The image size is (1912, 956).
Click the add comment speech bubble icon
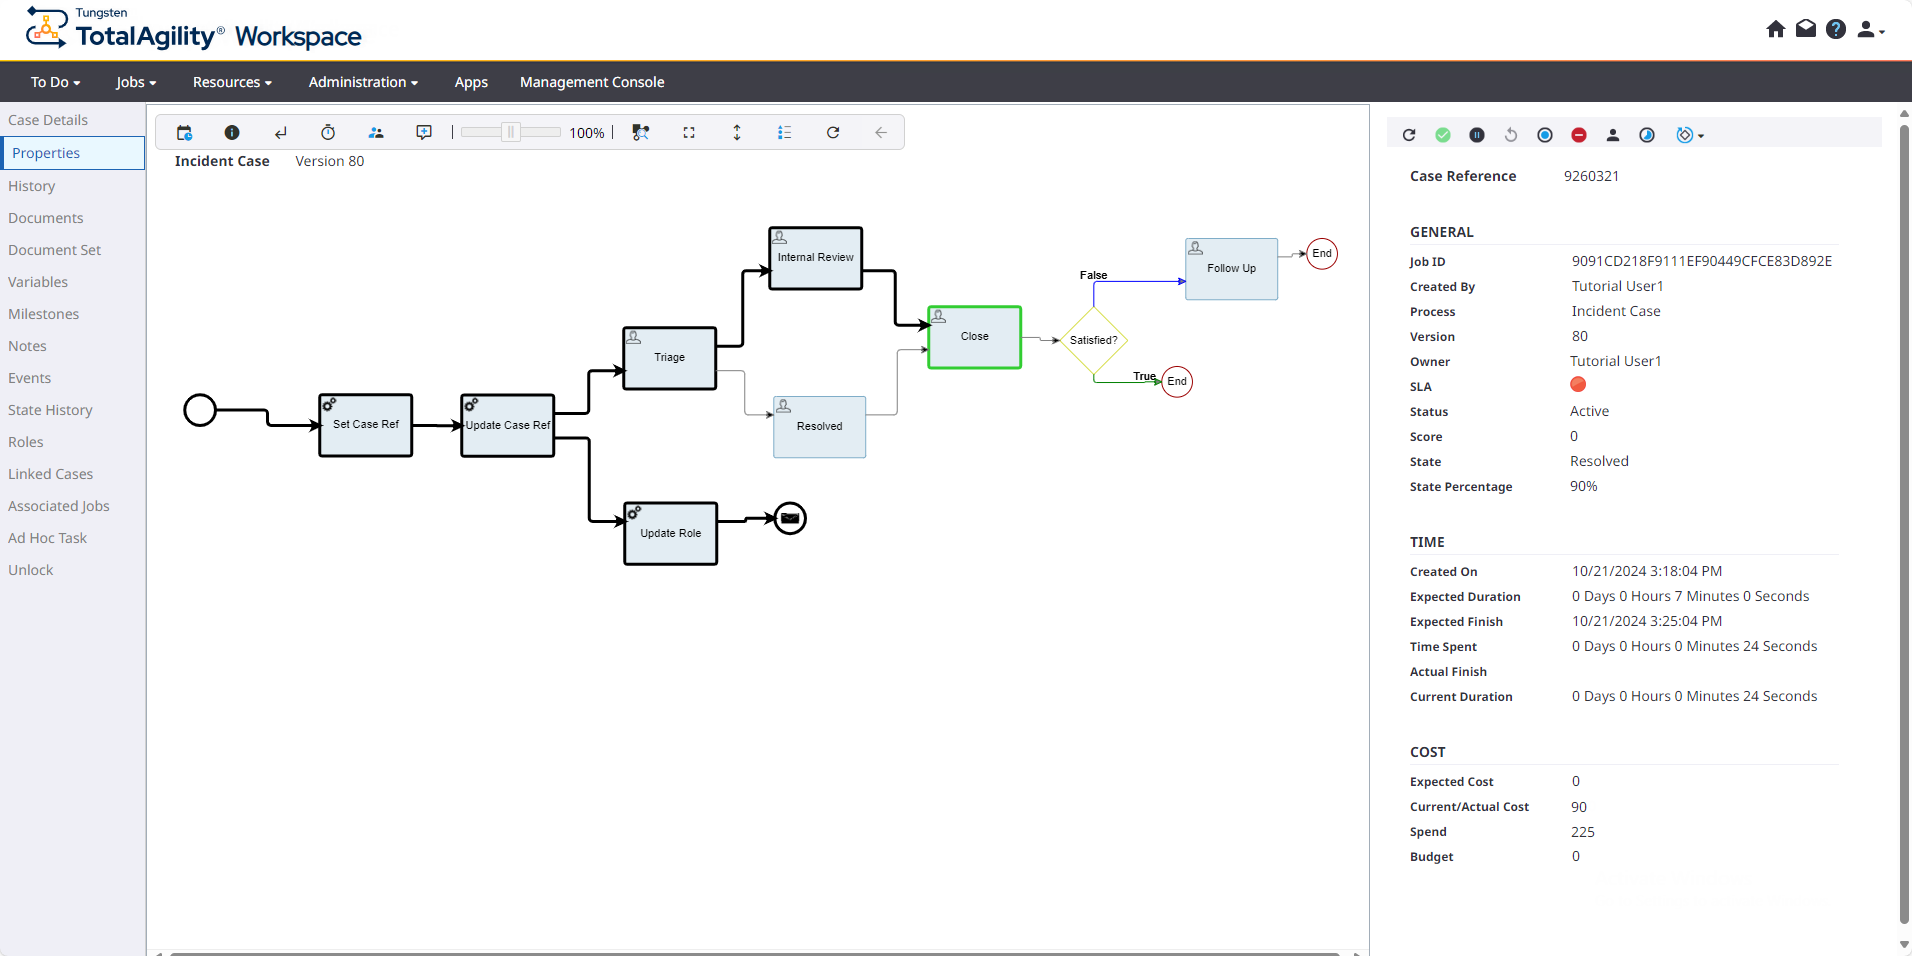click(424, 133)
